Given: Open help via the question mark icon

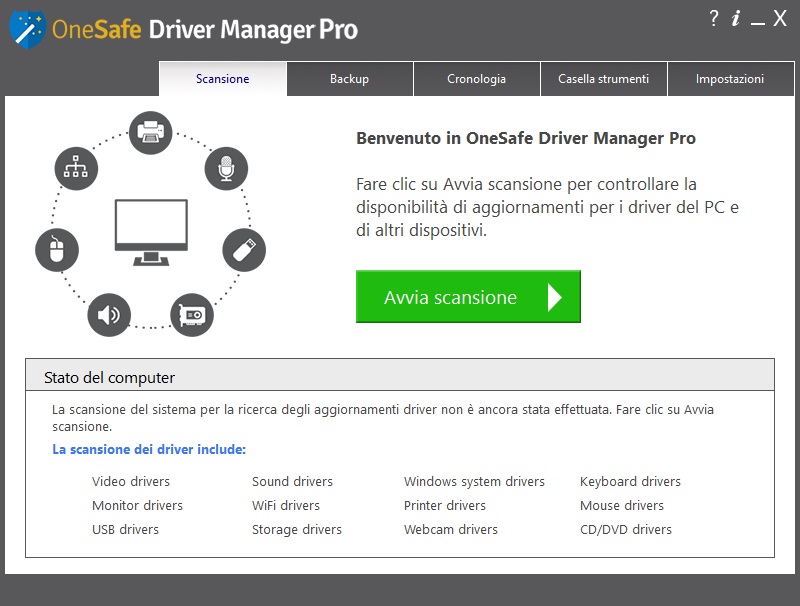Looking at the screenshot, I should [x=714, y=18].
